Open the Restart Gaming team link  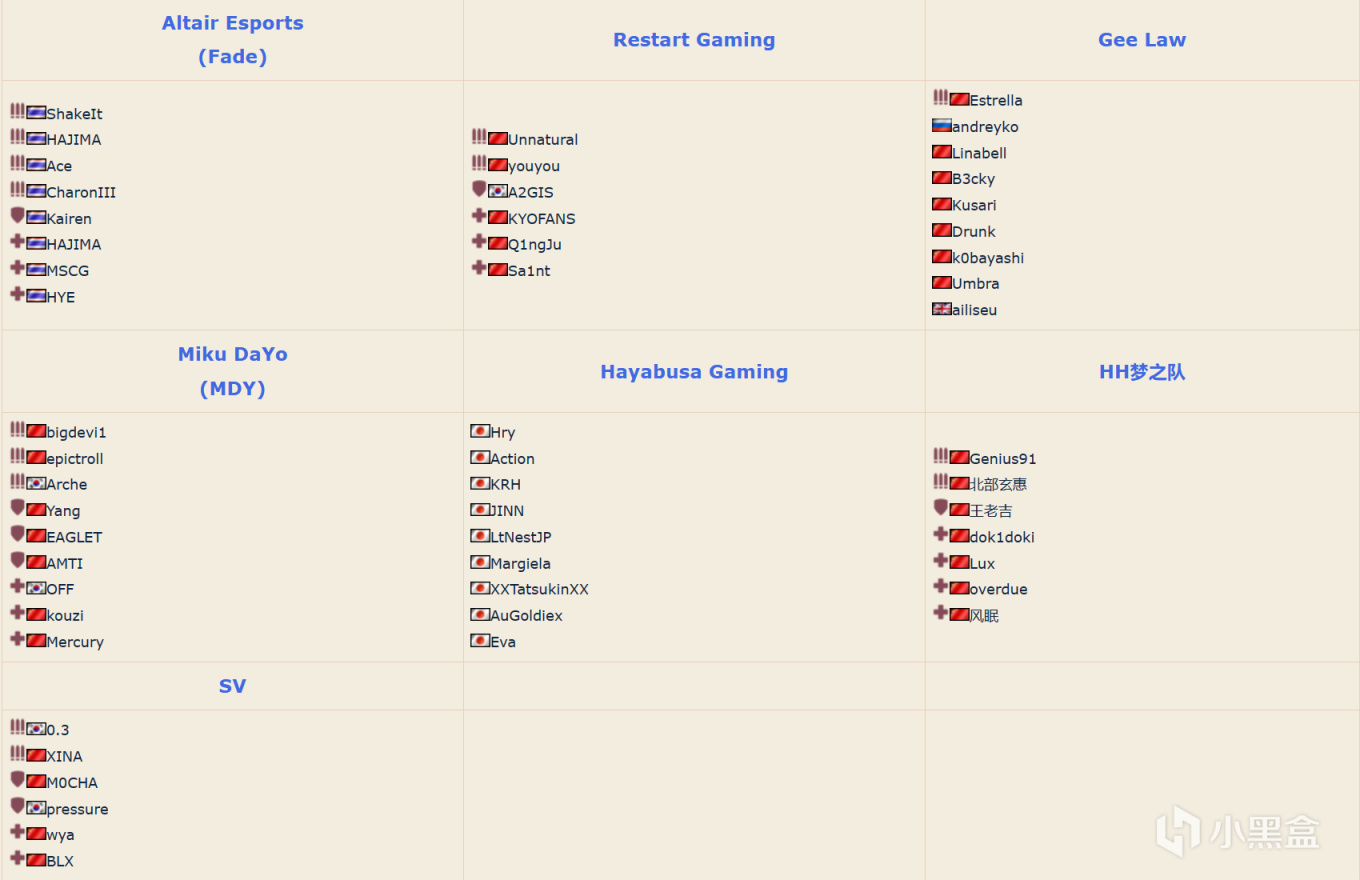click(x=694, y=40)
